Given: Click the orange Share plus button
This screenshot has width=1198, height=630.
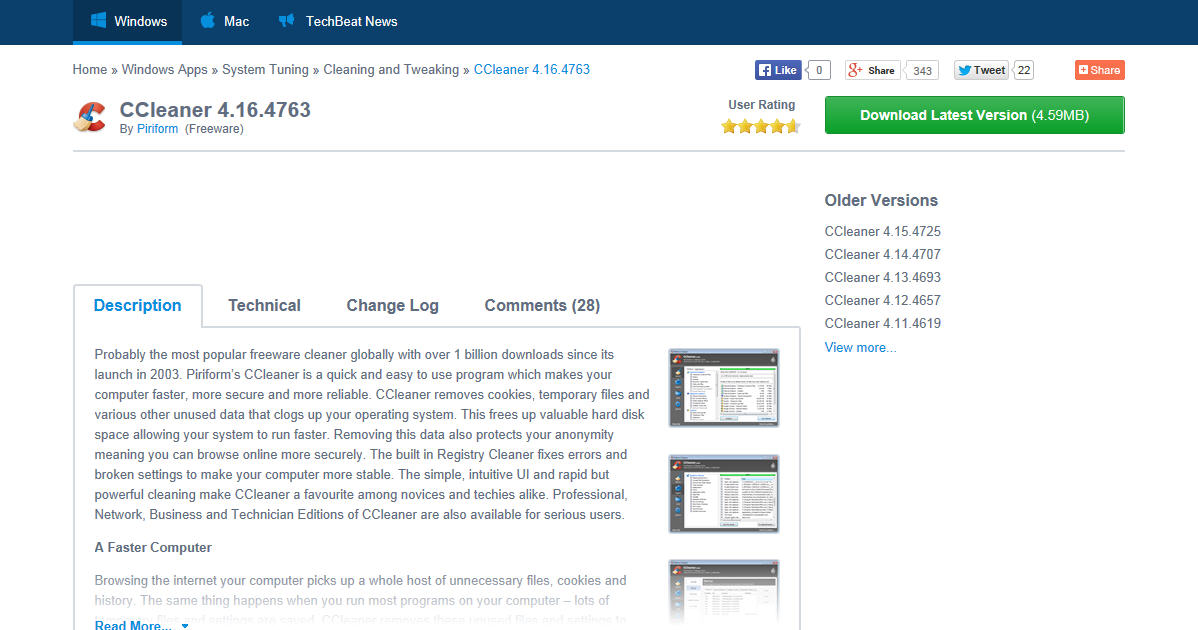Looking at the screenshot, I should pyautogui.click(x=1099, y=70).
